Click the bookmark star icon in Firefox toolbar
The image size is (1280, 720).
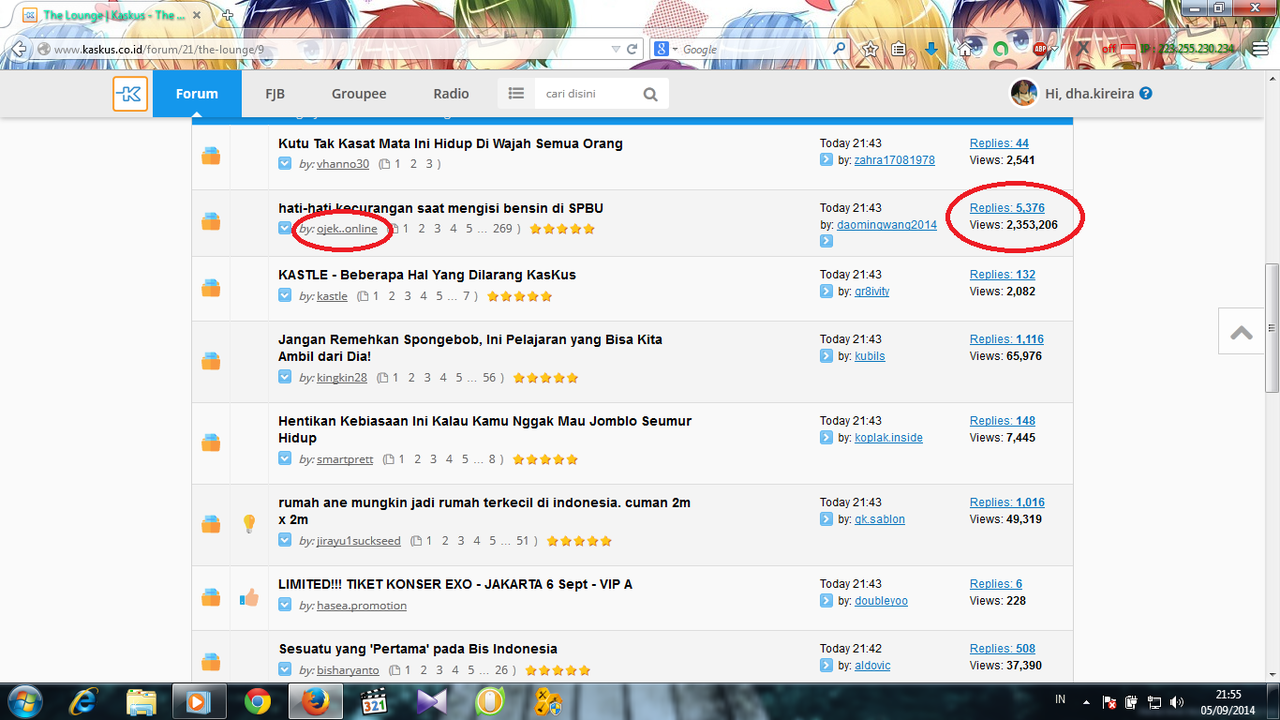[x=870, y=49]
